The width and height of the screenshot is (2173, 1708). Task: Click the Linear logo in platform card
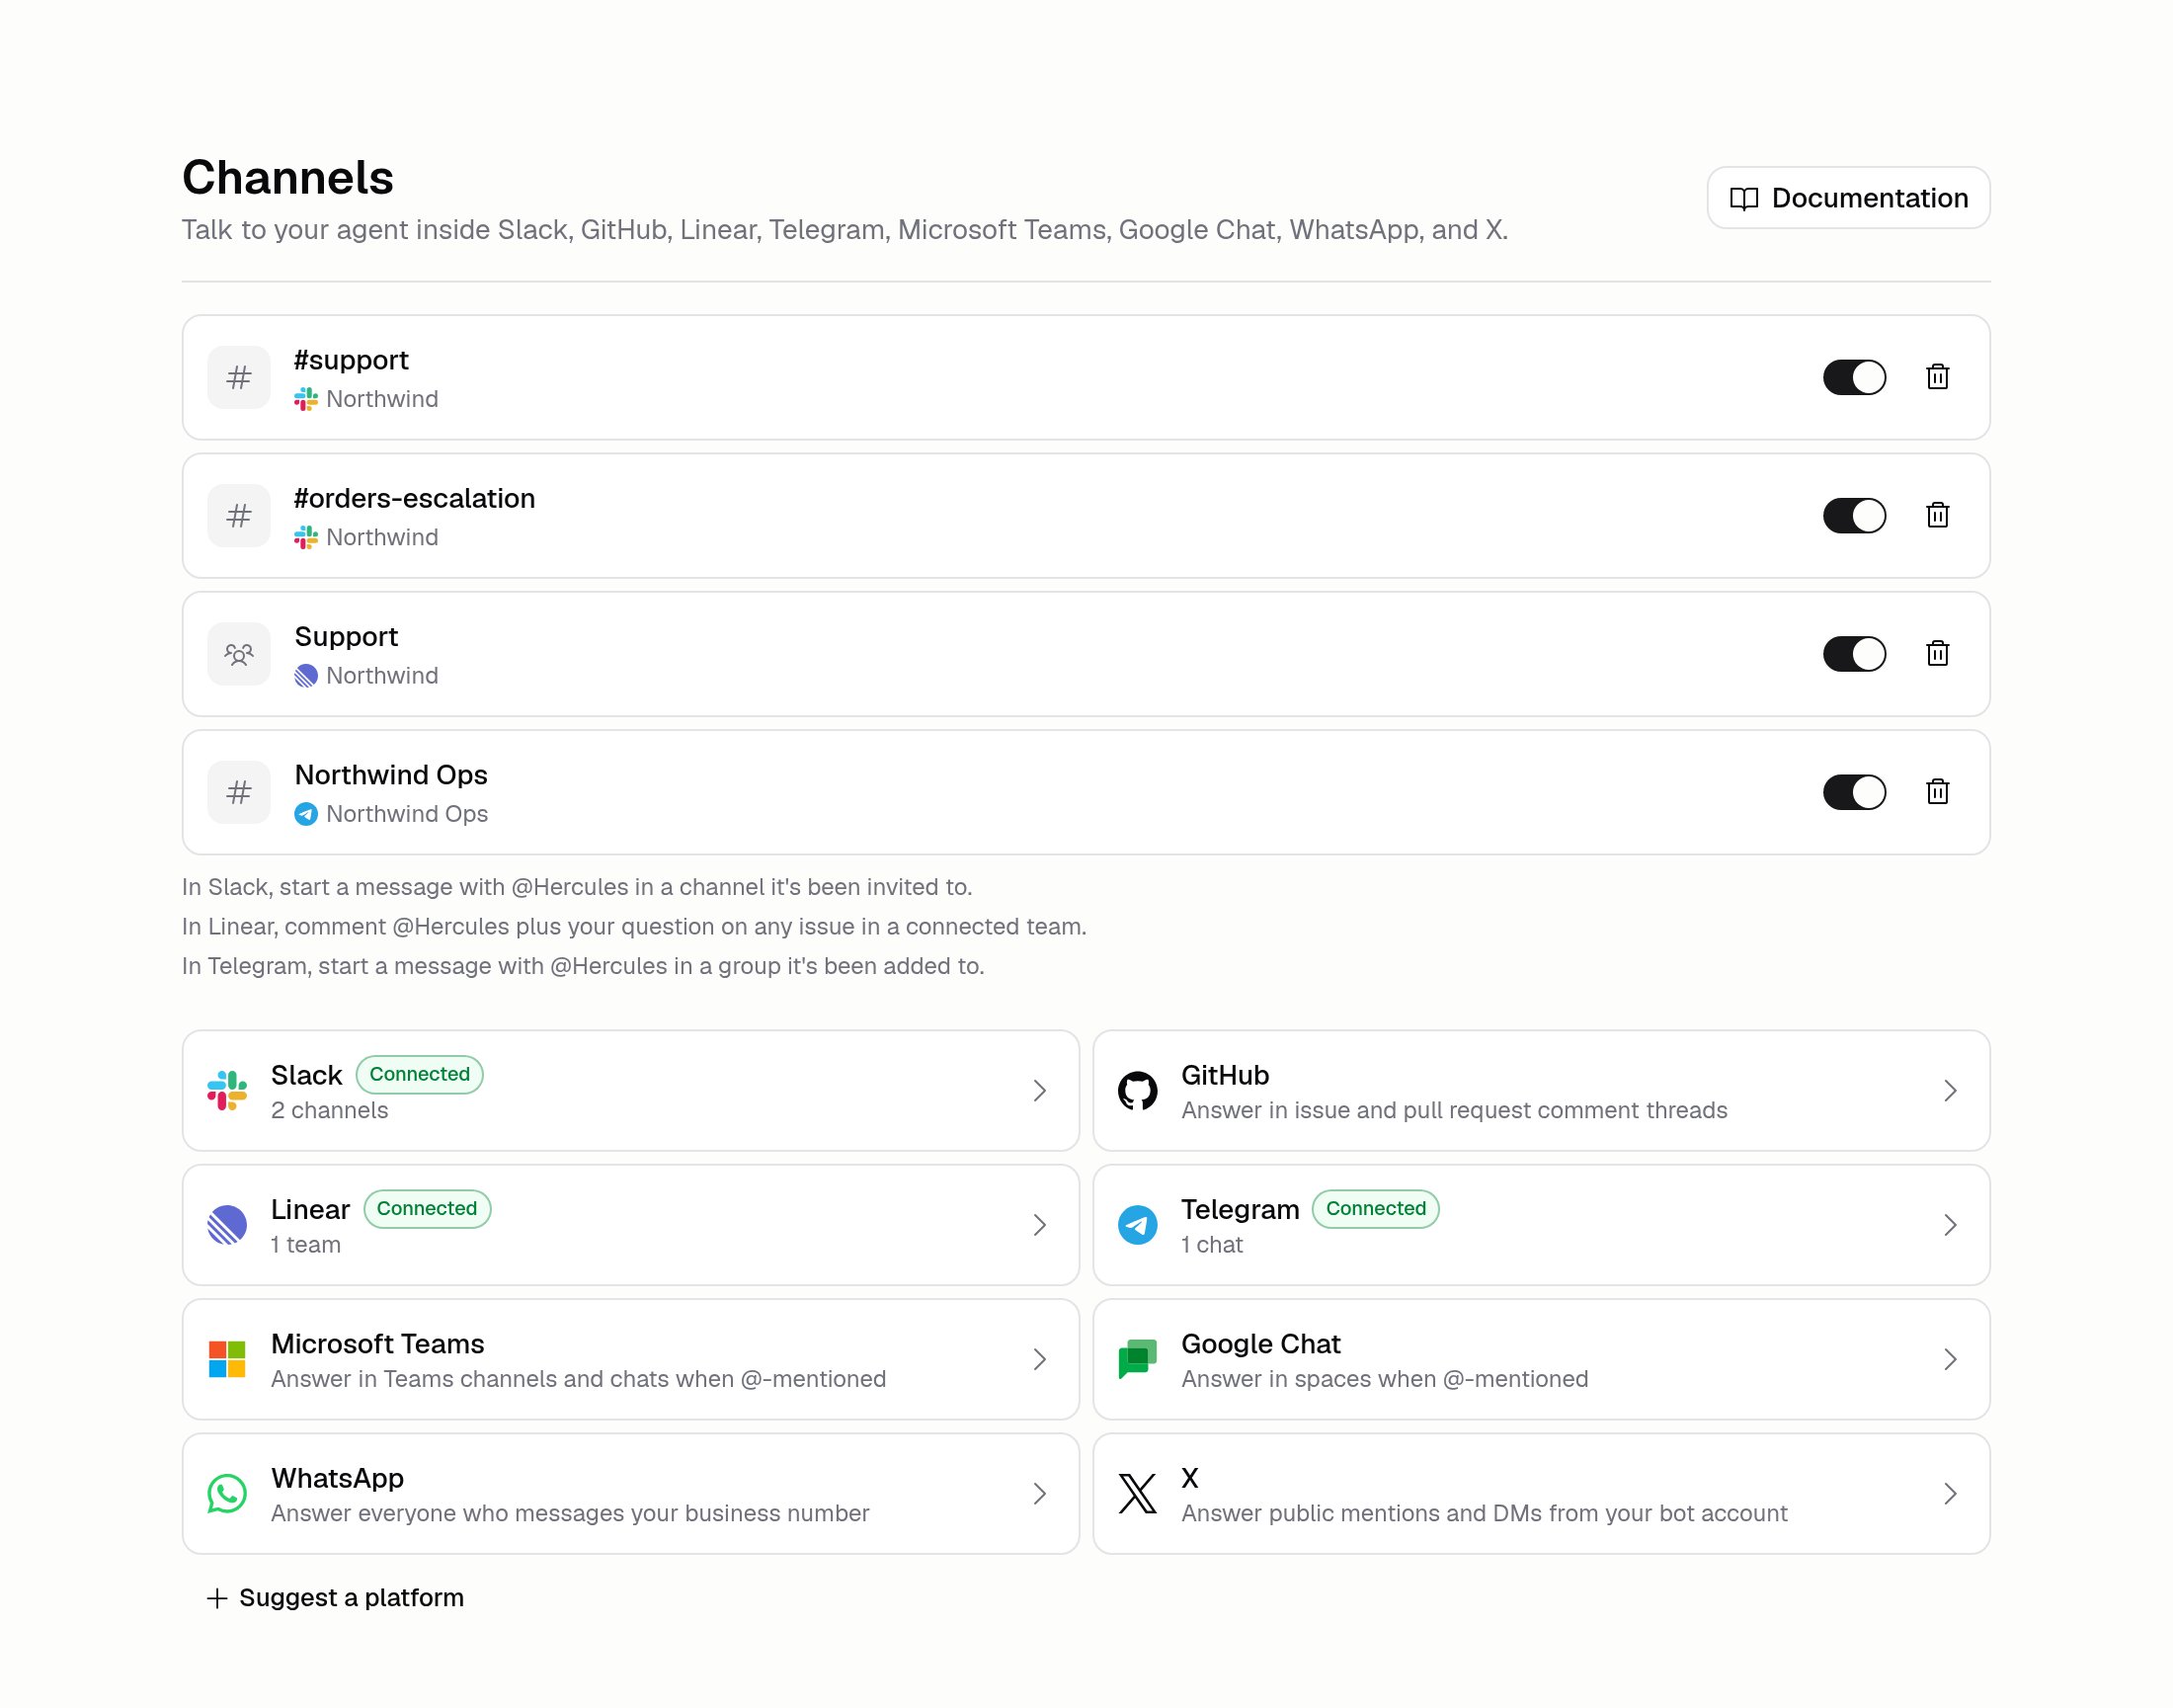click(x=227, y=1225)
